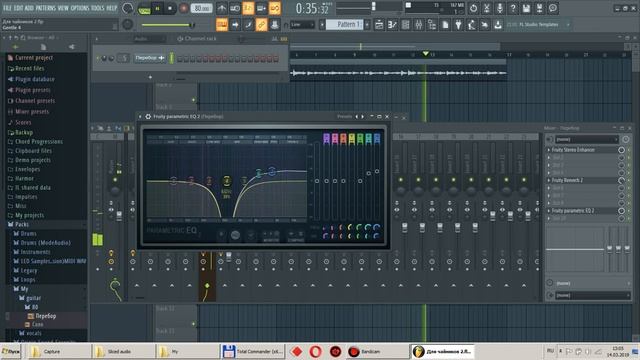The height and width of the screenshot is (360, 640).
Task: Open one-click audio recording microphone icon
Action: click(500, 8)
